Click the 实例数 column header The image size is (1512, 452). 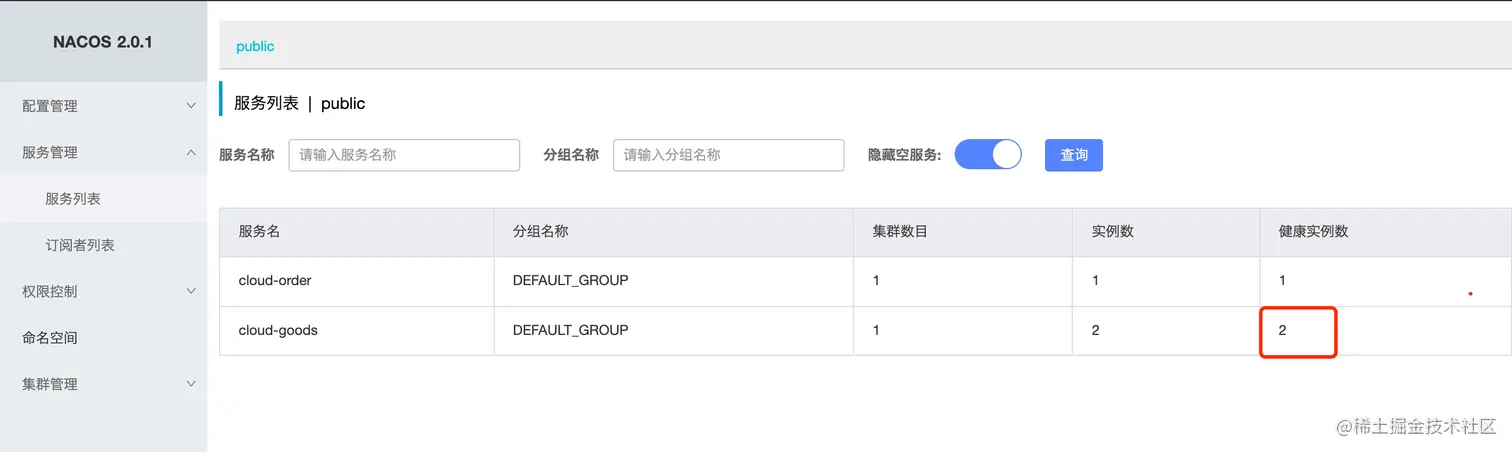click(1113, 231)
